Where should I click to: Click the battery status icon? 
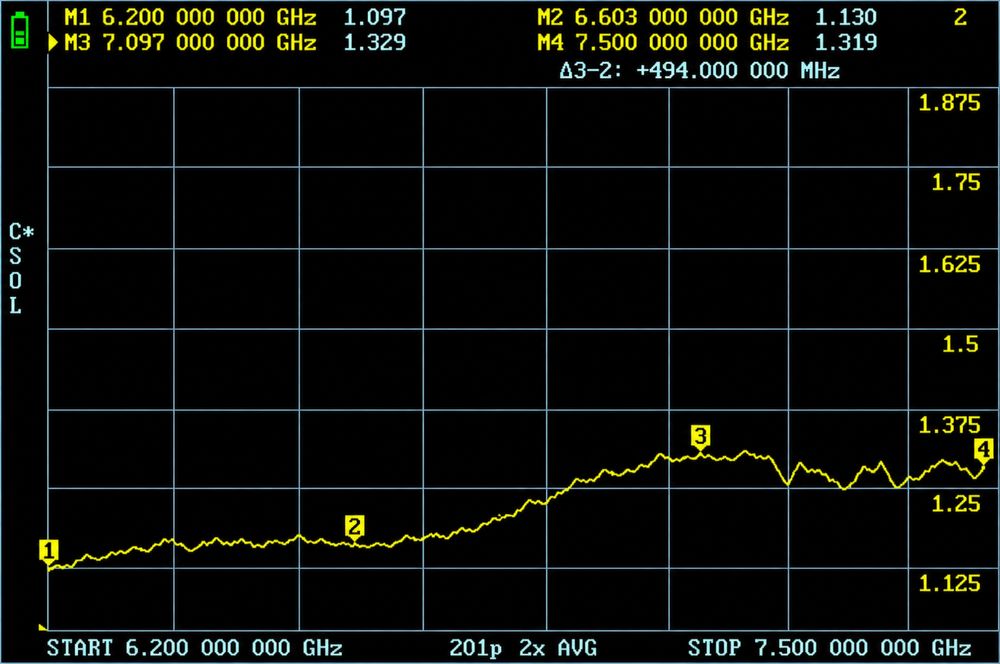[20, 32]
